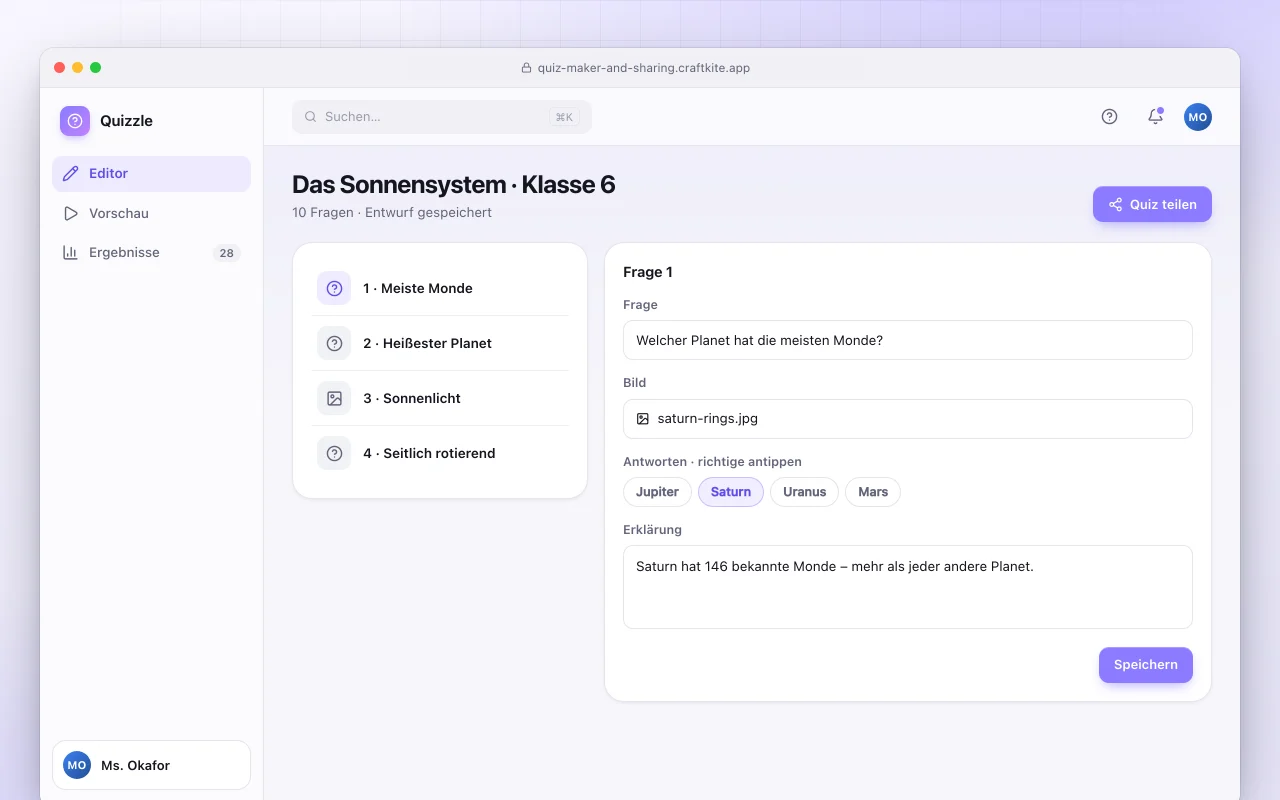Click the ⌘K shortcut hint in search
The image size is (1280, 800).
click(564, 117)
